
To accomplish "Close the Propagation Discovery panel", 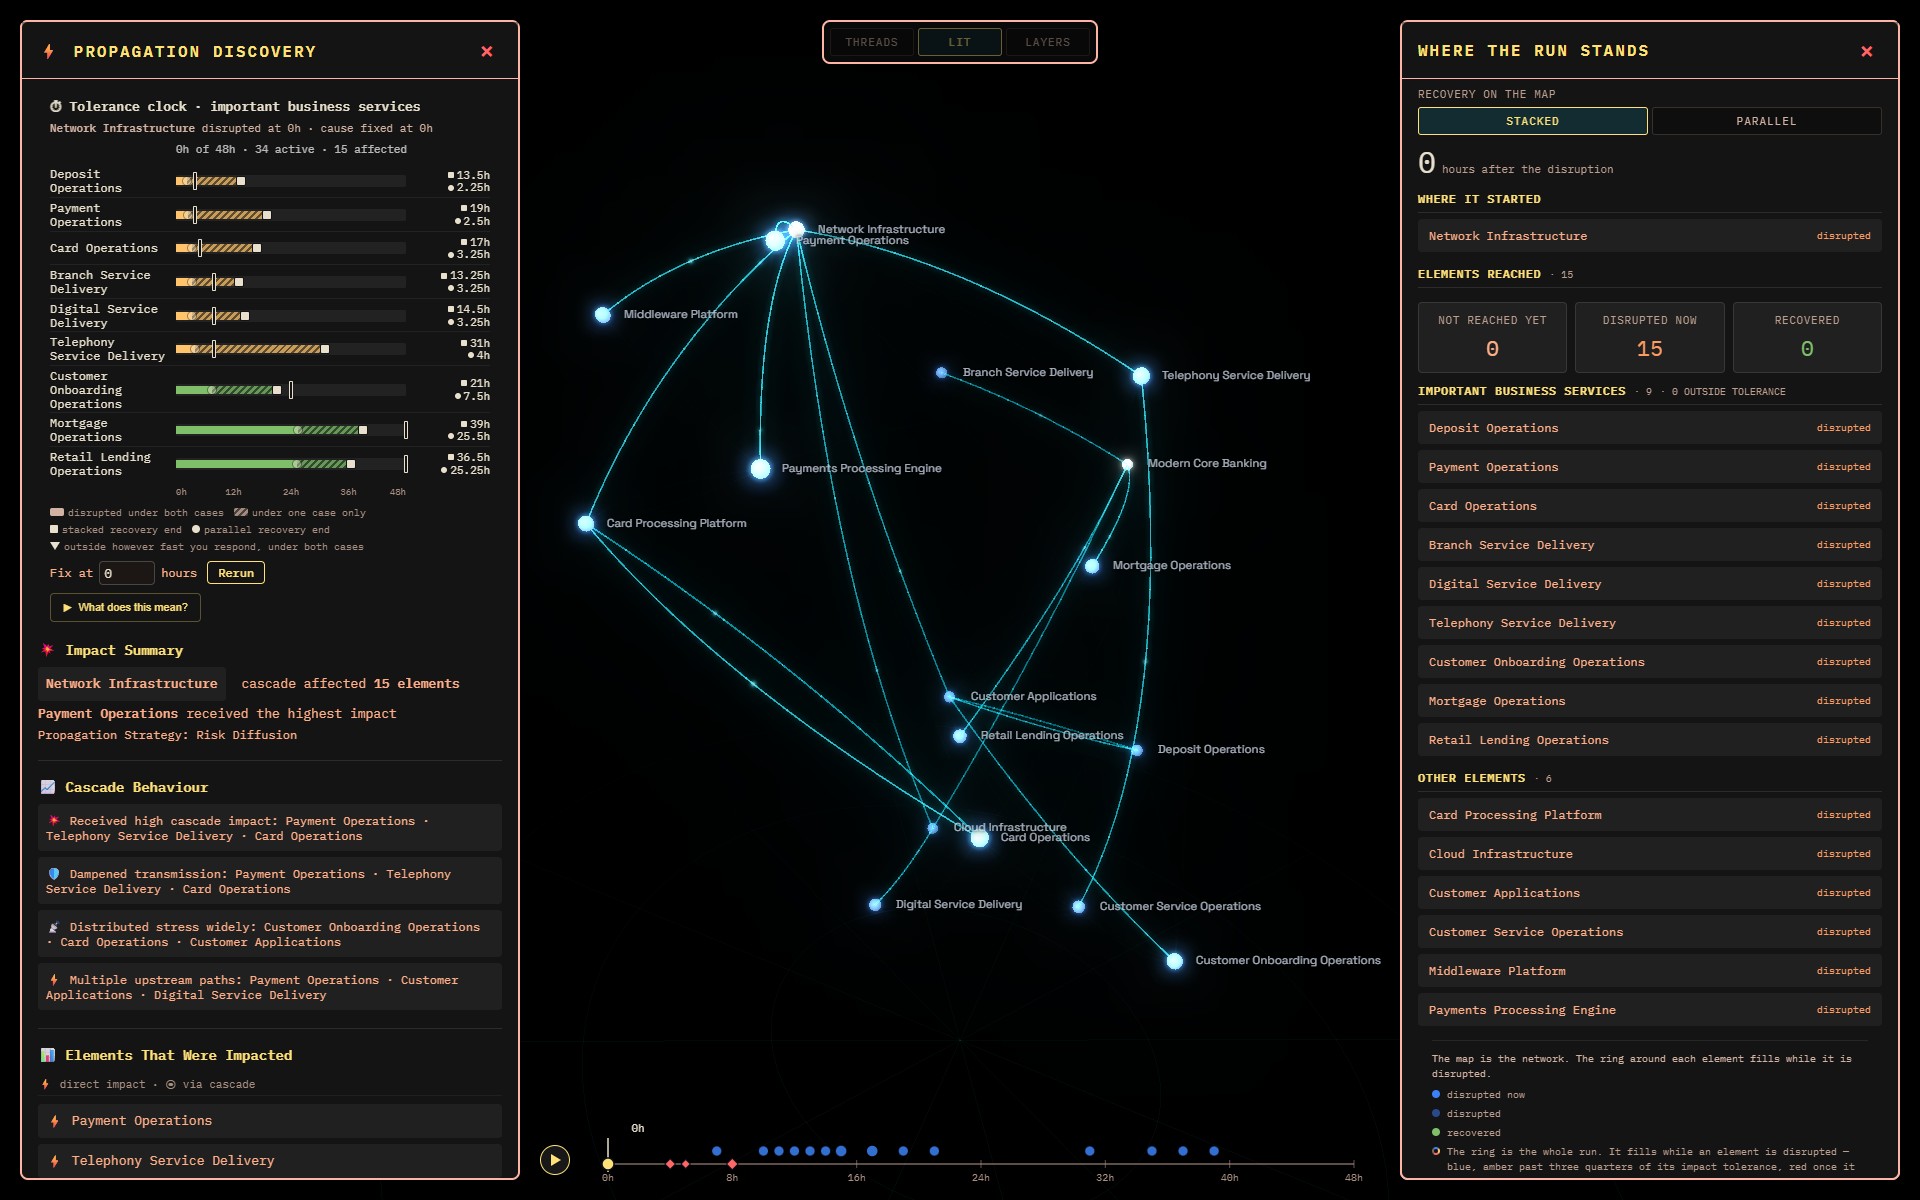I will click(x=487, y=51).
